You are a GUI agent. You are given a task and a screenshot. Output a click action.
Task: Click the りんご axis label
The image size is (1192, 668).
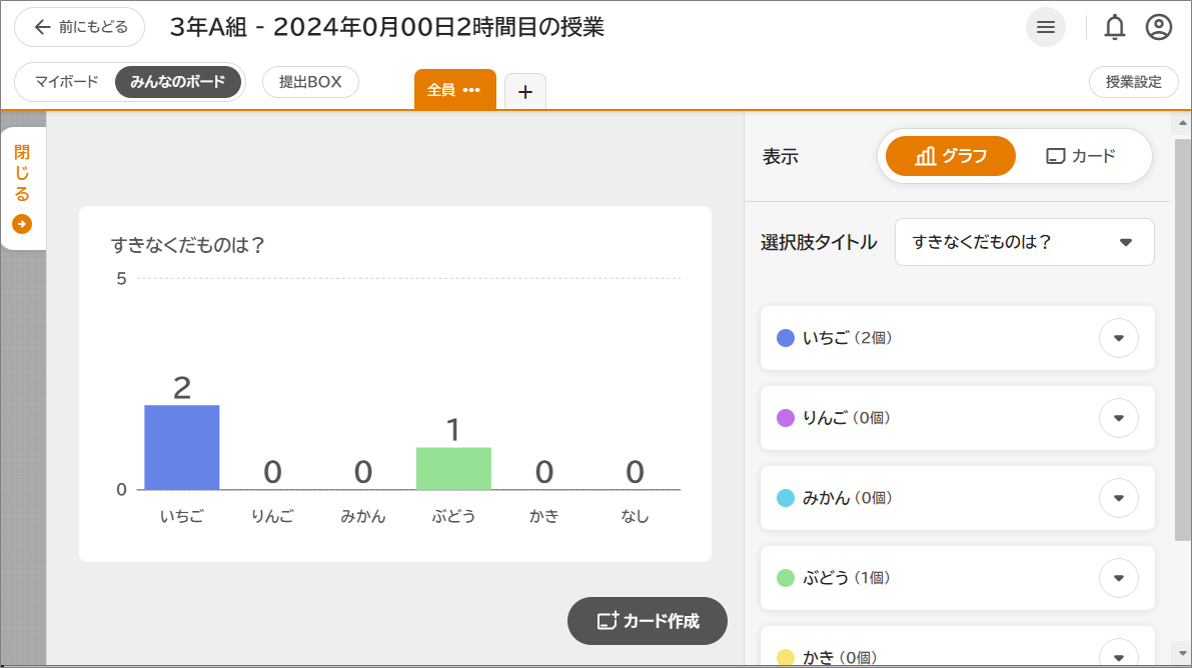272,517
